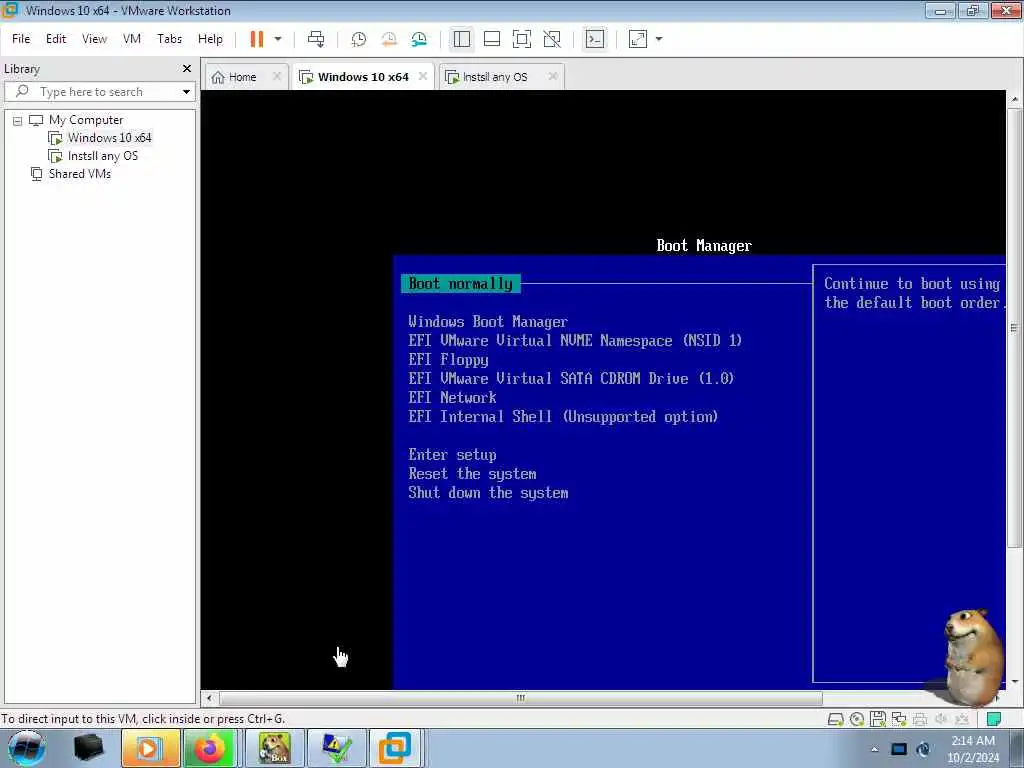Switch to the Instsll any OS tab
The width and height of the screenshot is (1024, 768).
pyautogui.click(x=494, y=77)
